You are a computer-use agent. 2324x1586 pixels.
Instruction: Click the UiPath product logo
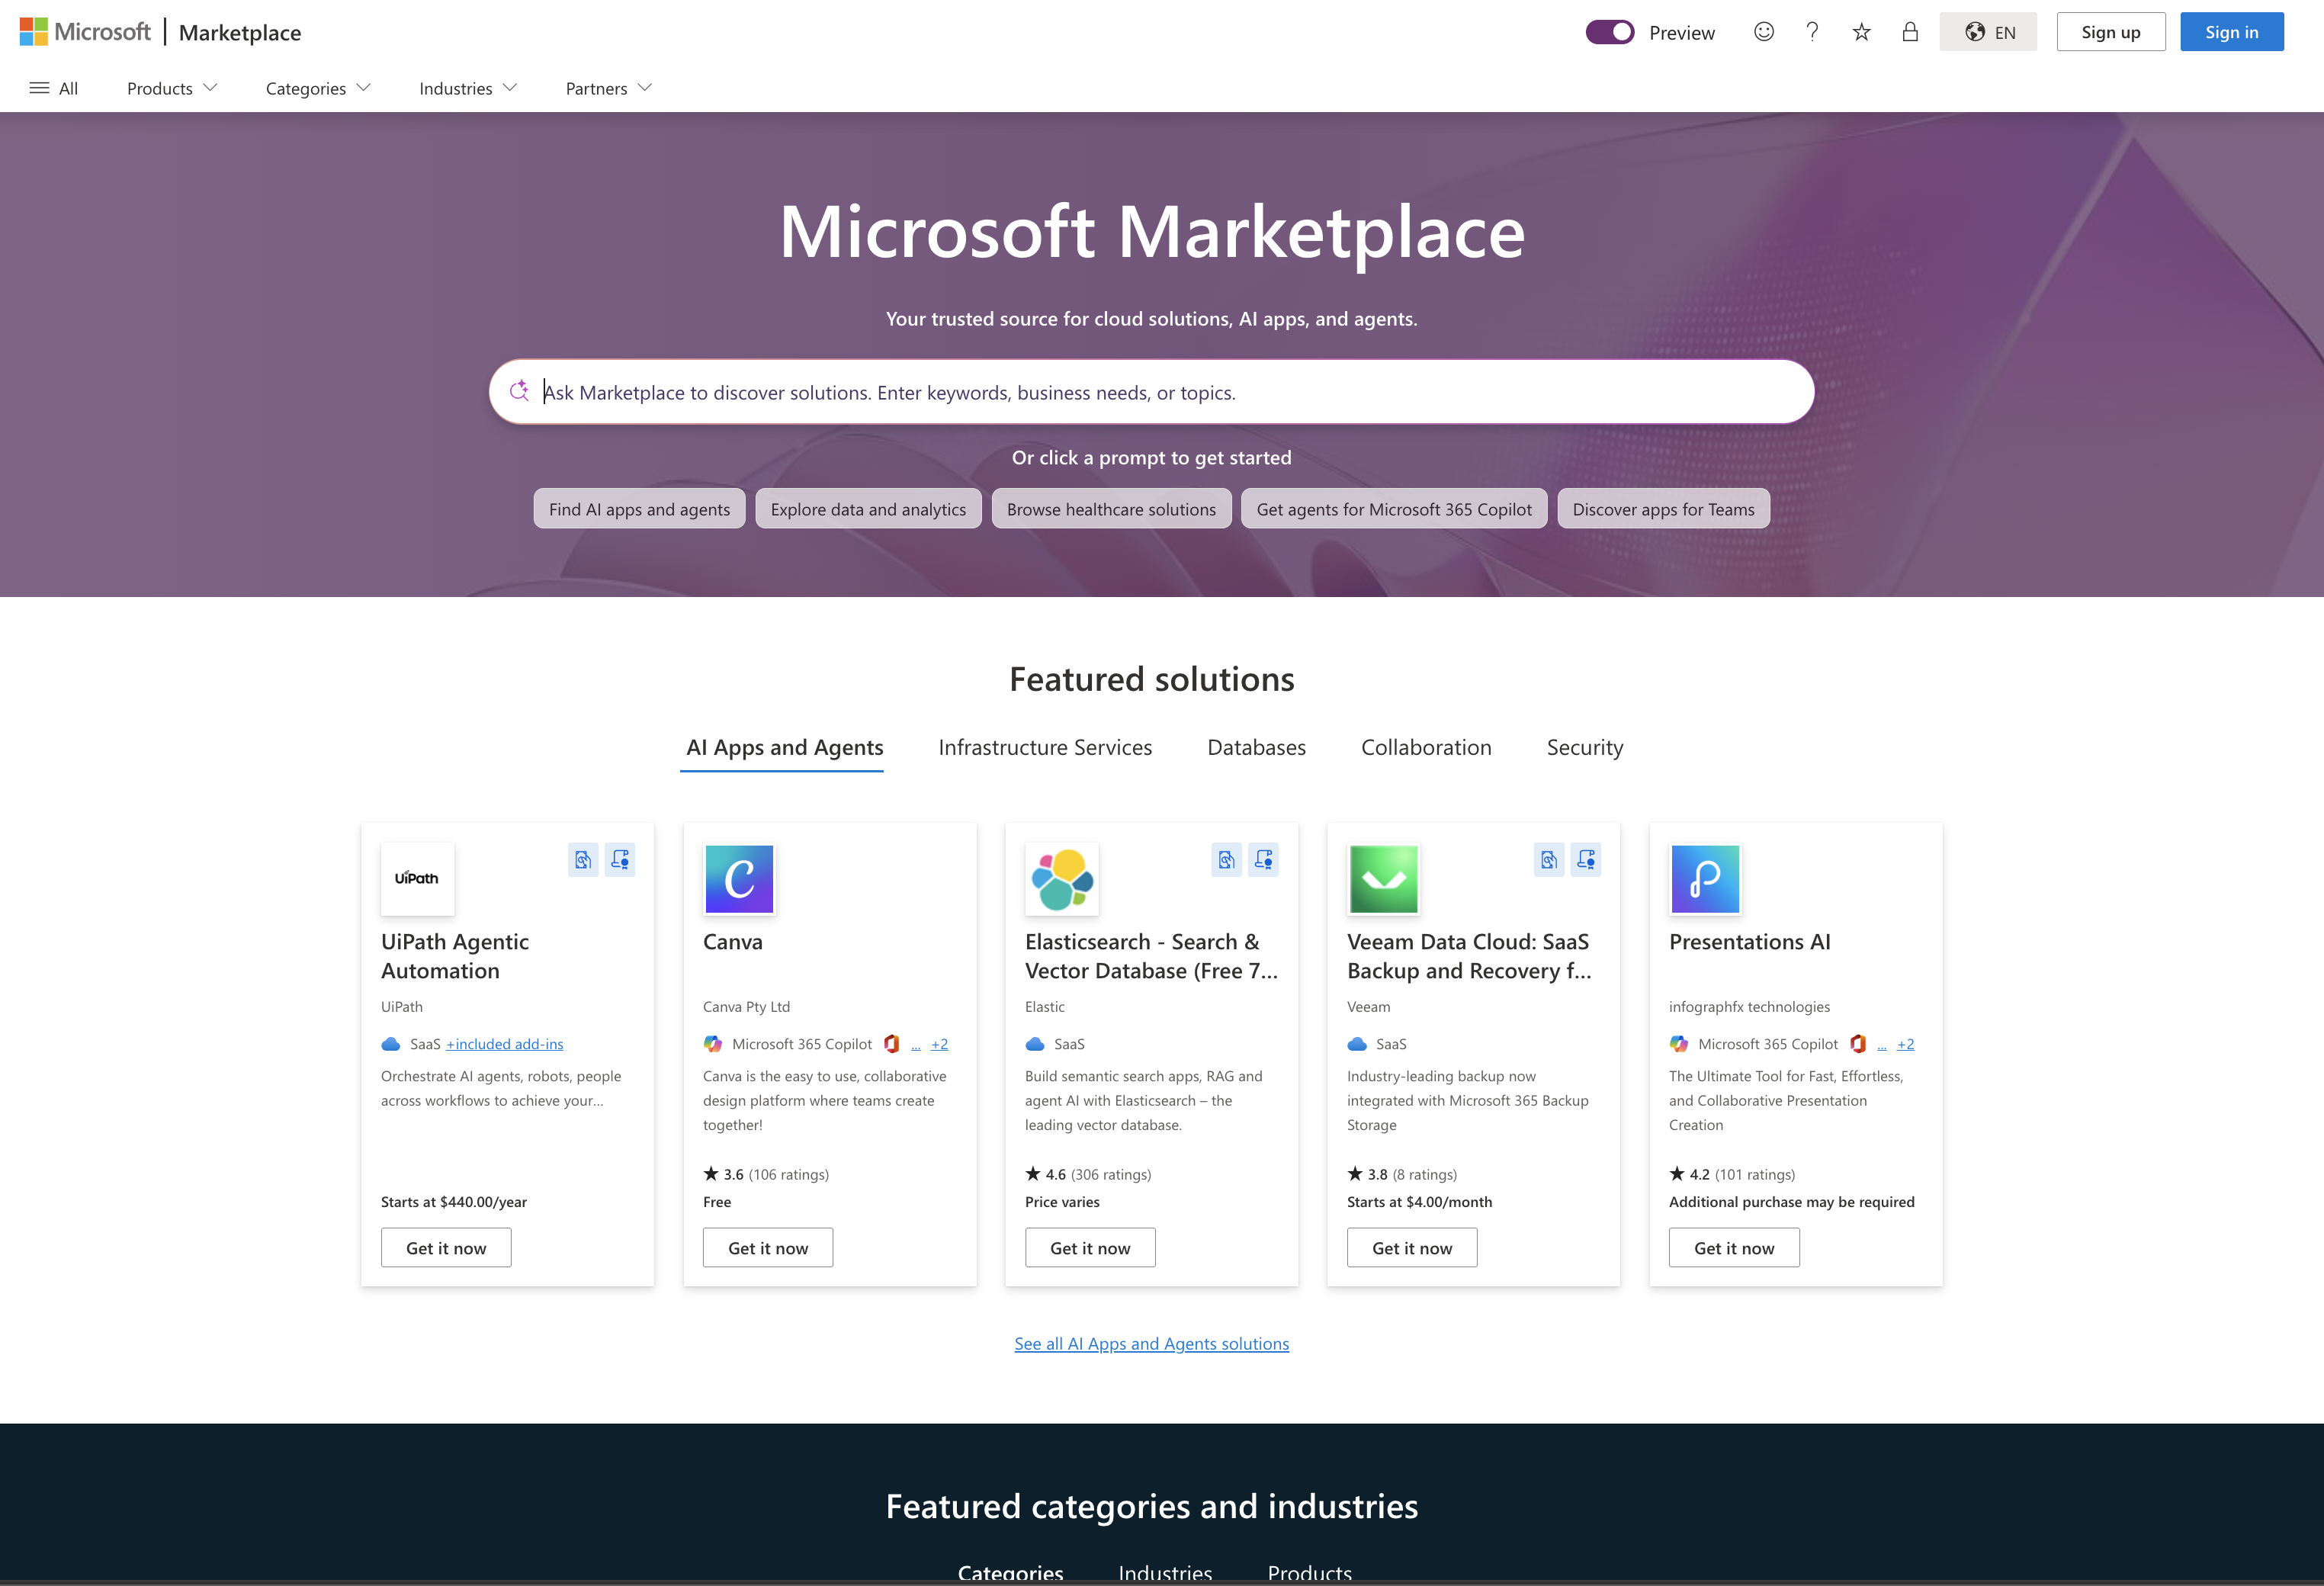click(x=417, y=879)
